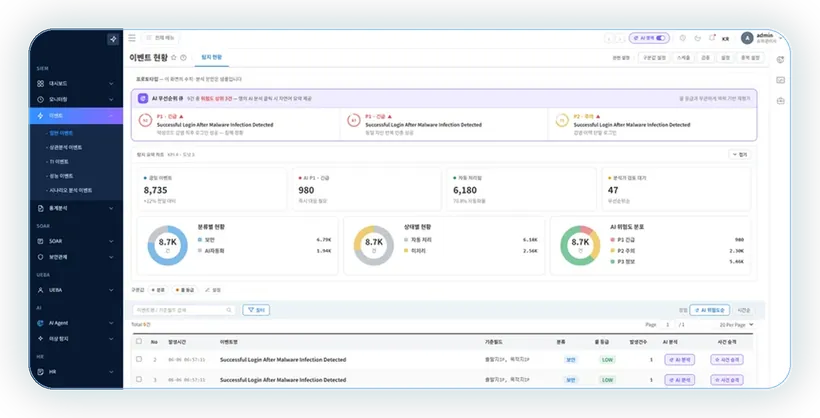Click the incident escalate button in row No 3
Screen dimensions: 820x418
tap(727, 380)
